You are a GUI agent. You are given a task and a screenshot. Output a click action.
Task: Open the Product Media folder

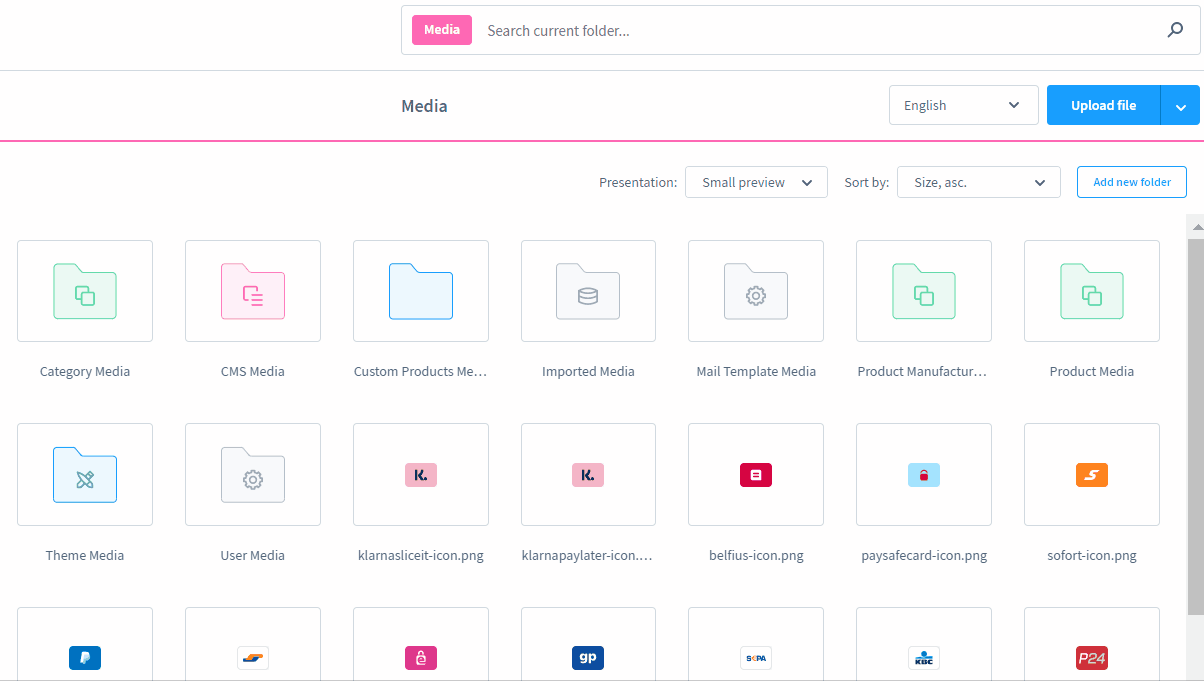1092,291
